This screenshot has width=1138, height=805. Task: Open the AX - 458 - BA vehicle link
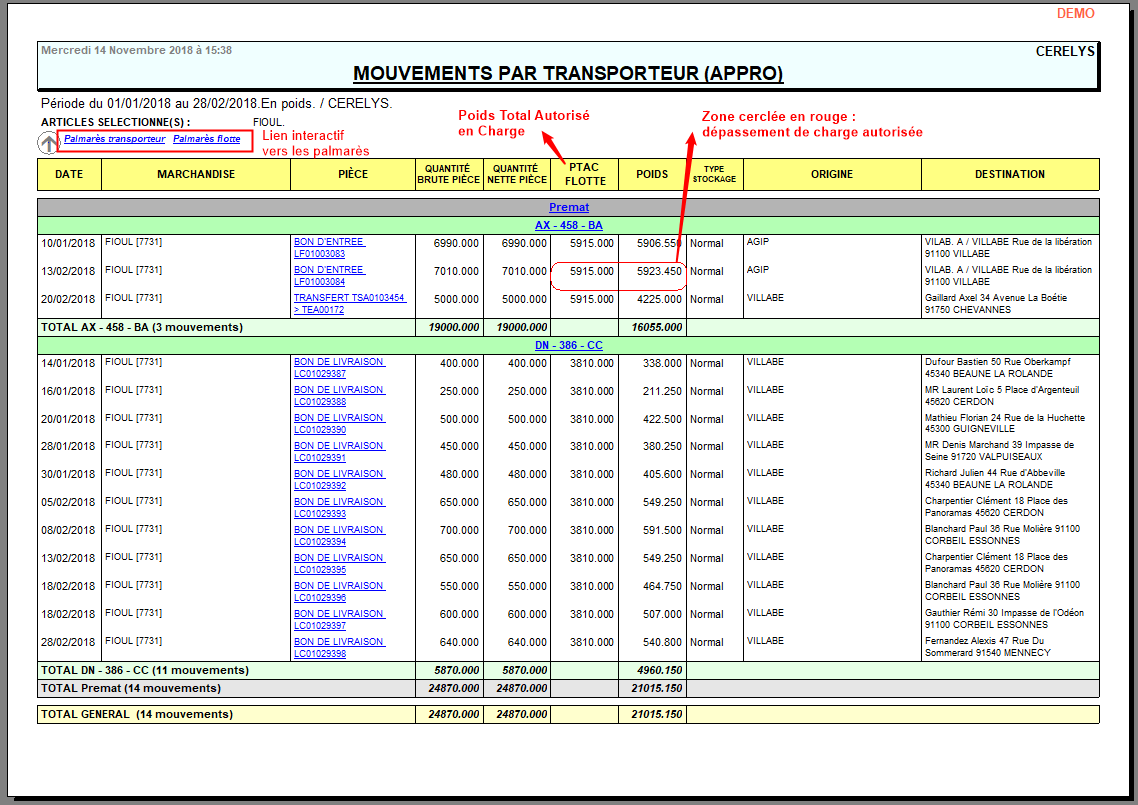568,225
